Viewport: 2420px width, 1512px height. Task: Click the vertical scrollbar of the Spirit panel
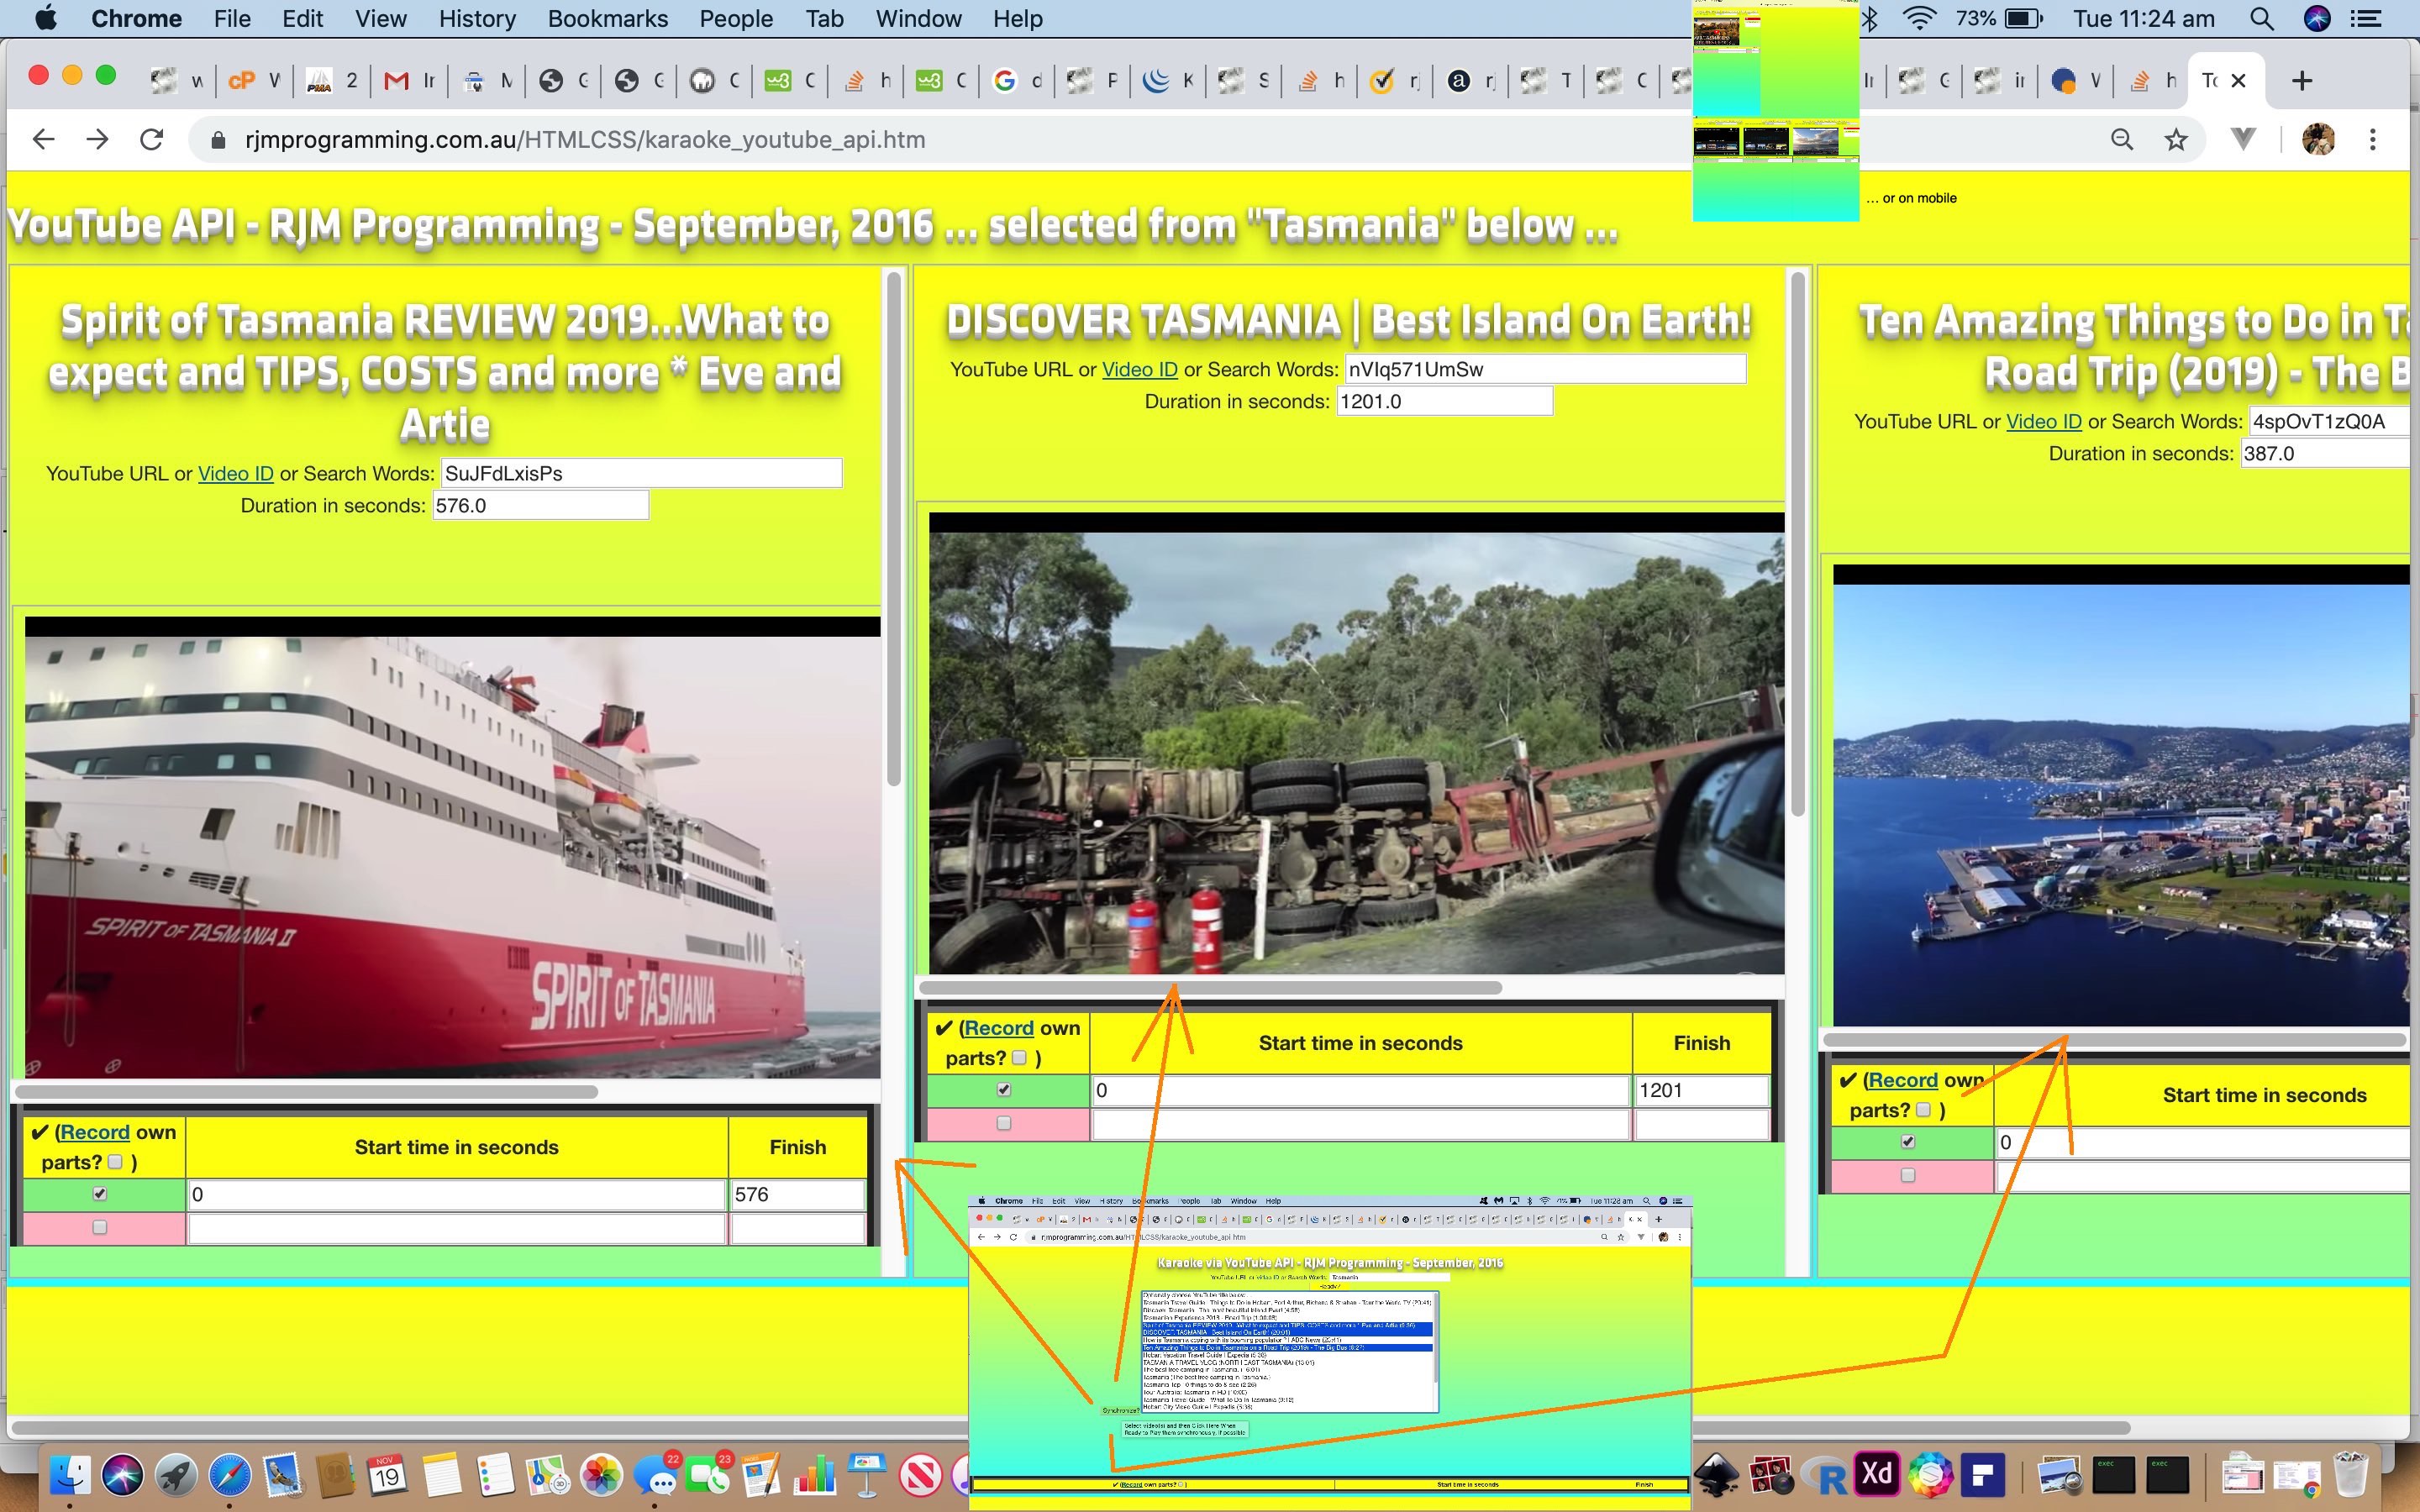[x=893, y=528]
